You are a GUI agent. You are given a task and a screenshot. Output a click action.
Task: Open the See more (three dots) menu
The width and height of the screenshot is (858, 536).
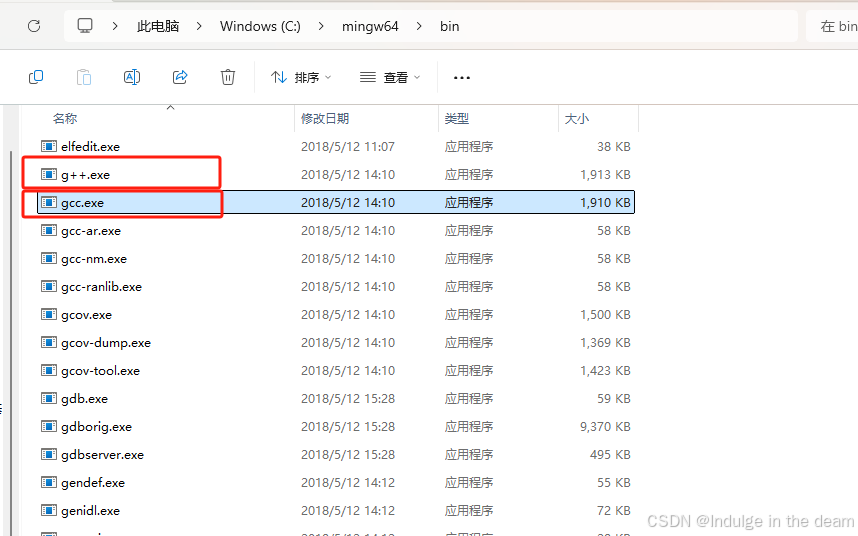point(462,78)
